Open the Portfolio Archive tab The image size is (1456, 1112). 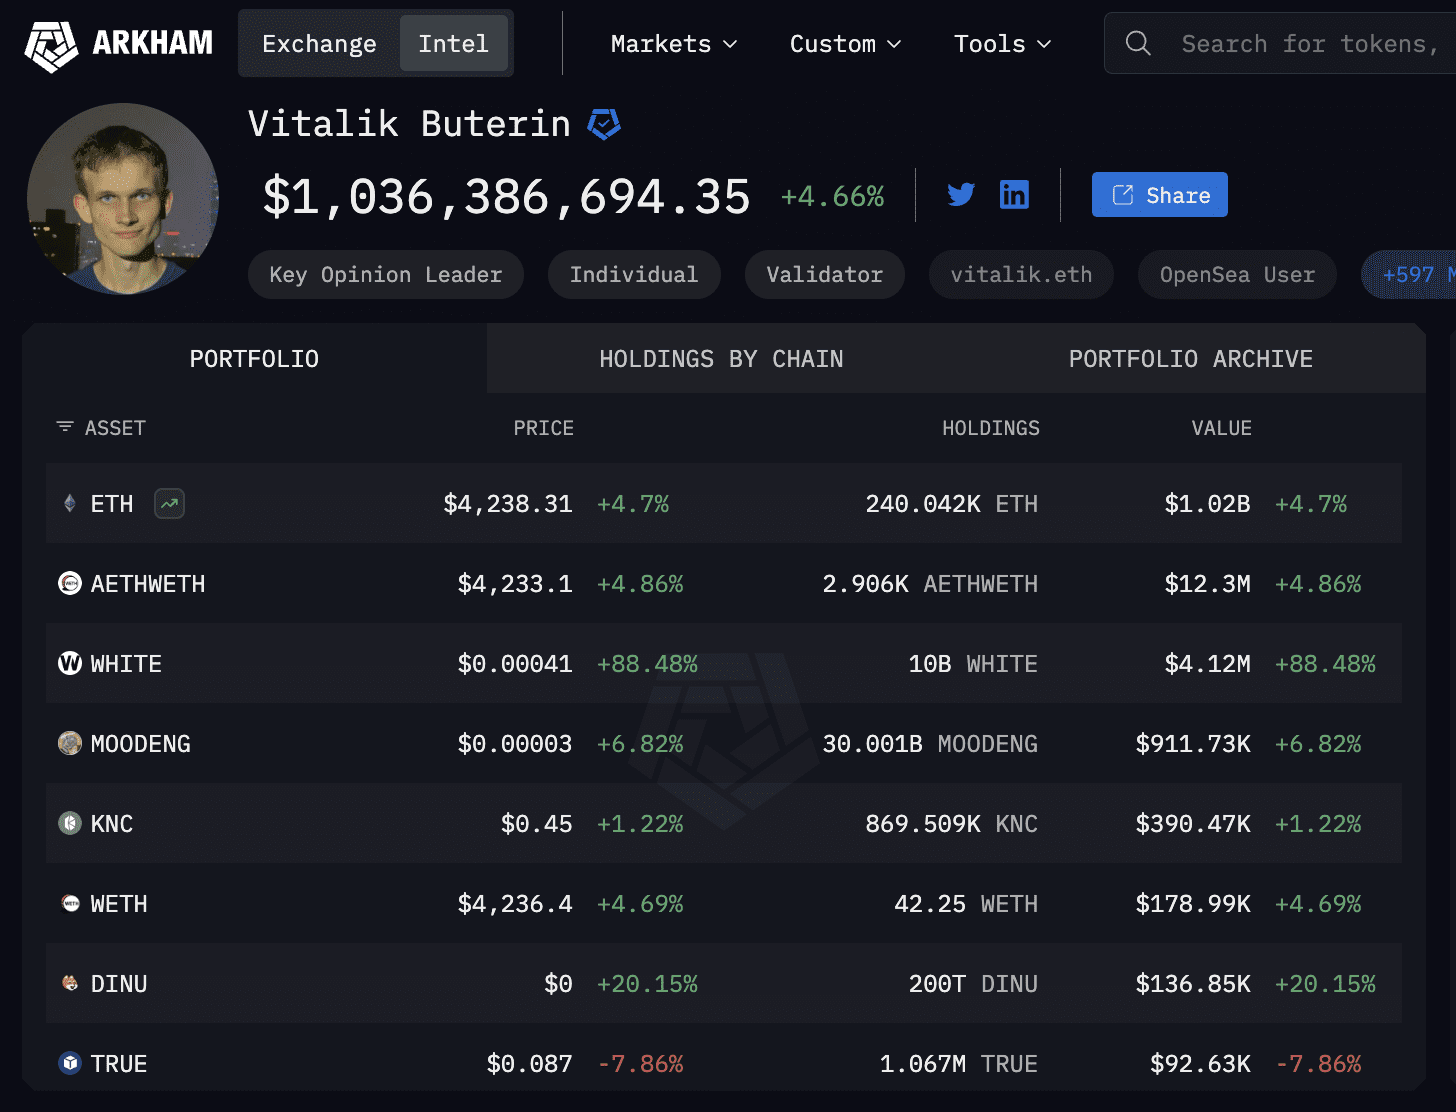pos(1190,359)
